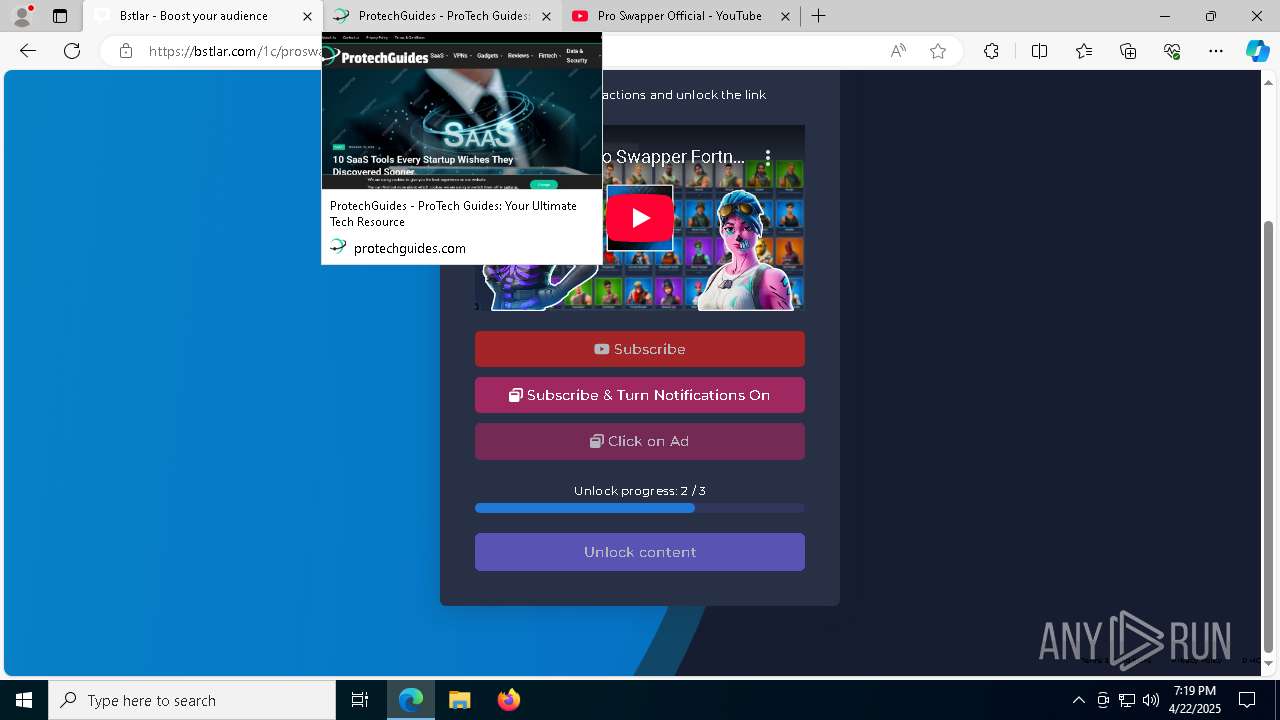Open the taskbar clock and calendar
The width and height of the screenshot is (1280, 720).
click(1195, 700)
